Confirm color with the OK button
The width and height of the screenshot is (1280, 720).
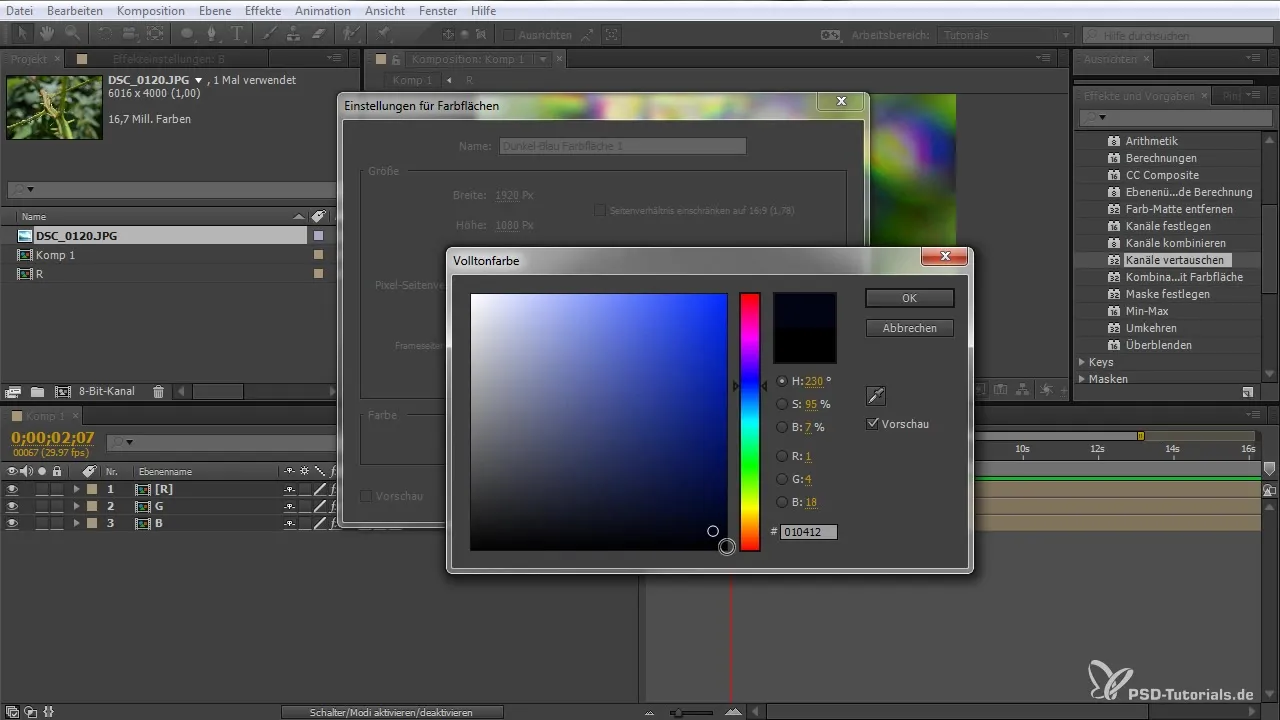(x=909, y=298)
